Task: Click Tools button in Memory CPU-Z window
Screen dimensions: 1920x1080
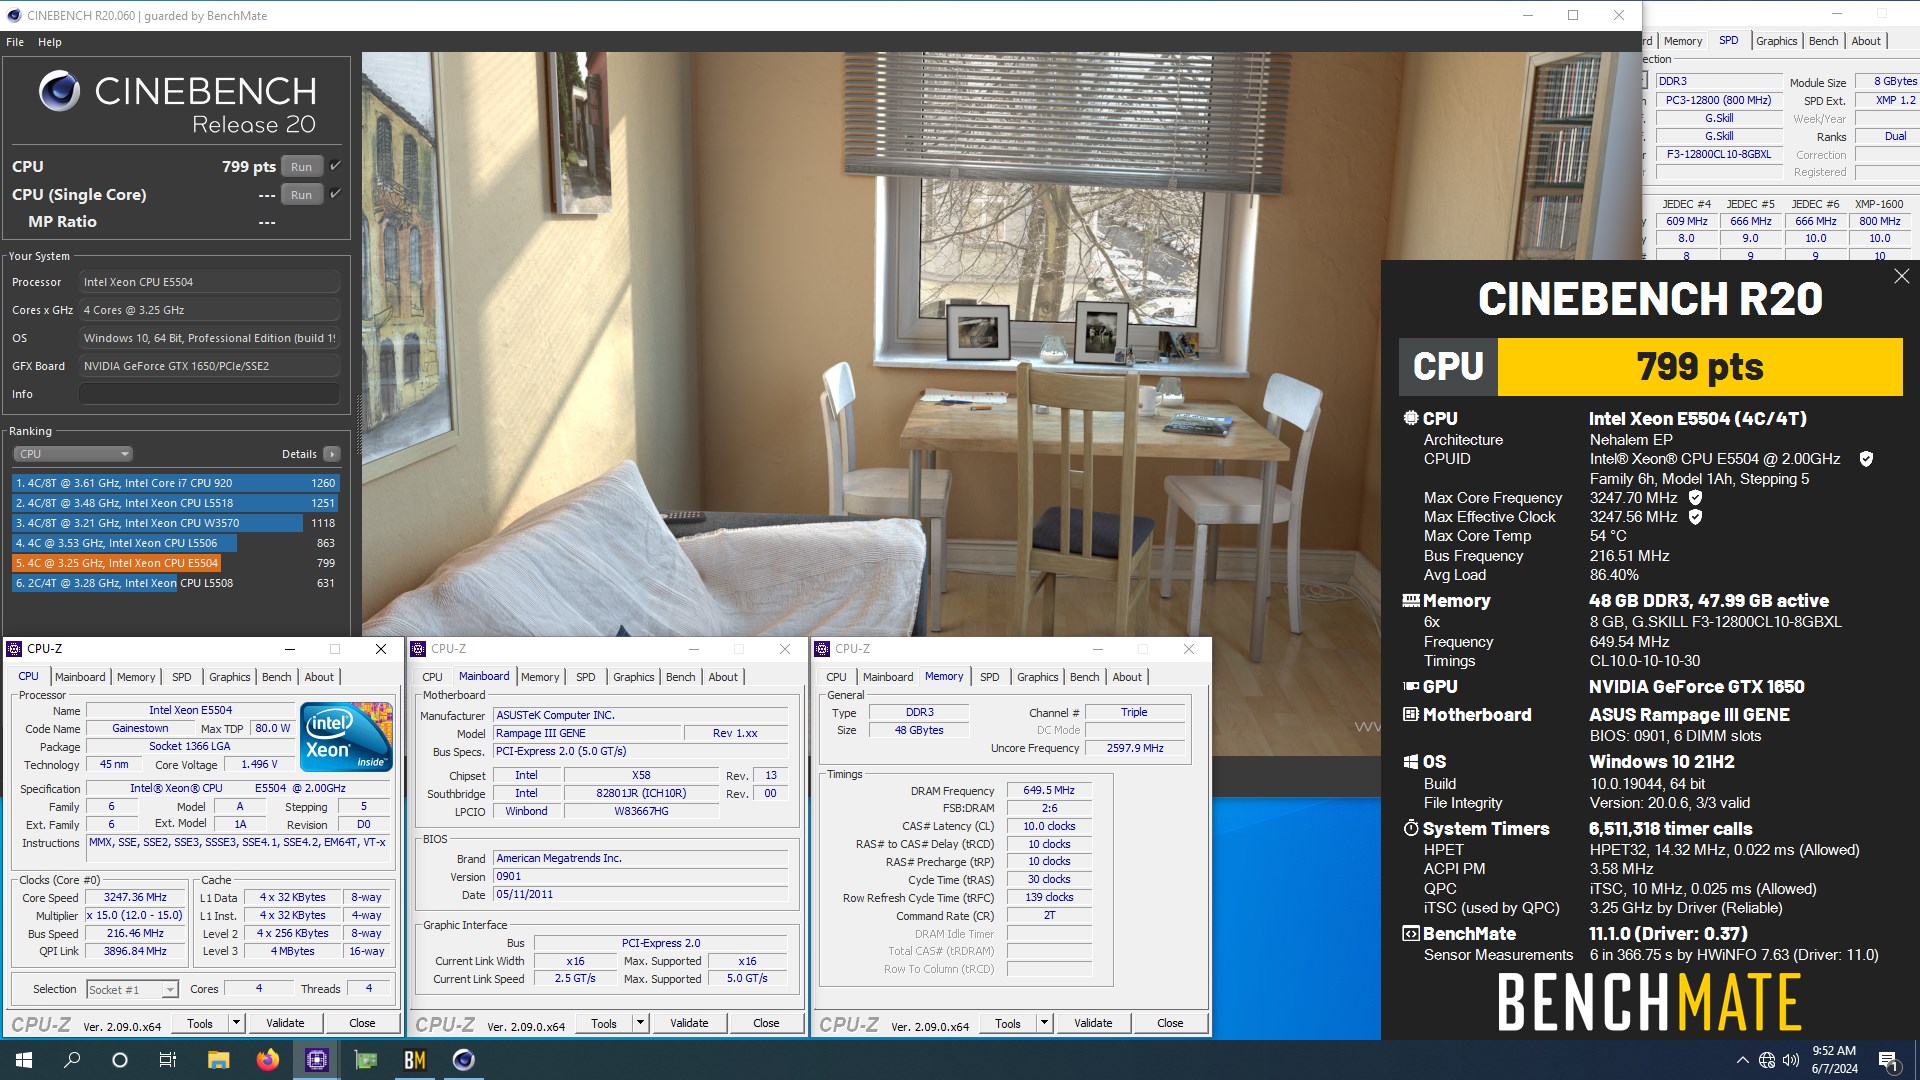Action: click(x=1008, y=1023)
